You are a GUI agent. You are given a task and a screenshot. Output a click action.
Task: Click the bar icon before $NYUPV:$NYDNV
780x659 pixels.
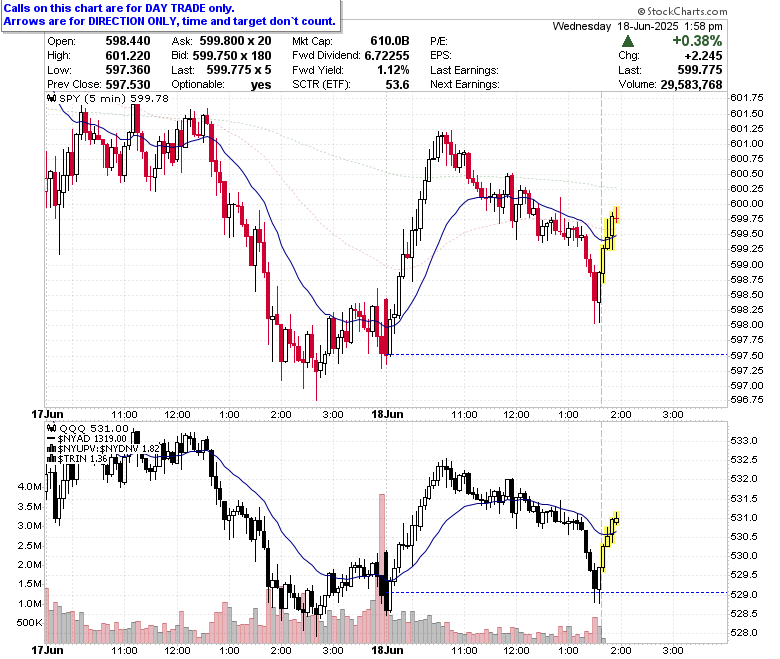click(52, 449)
